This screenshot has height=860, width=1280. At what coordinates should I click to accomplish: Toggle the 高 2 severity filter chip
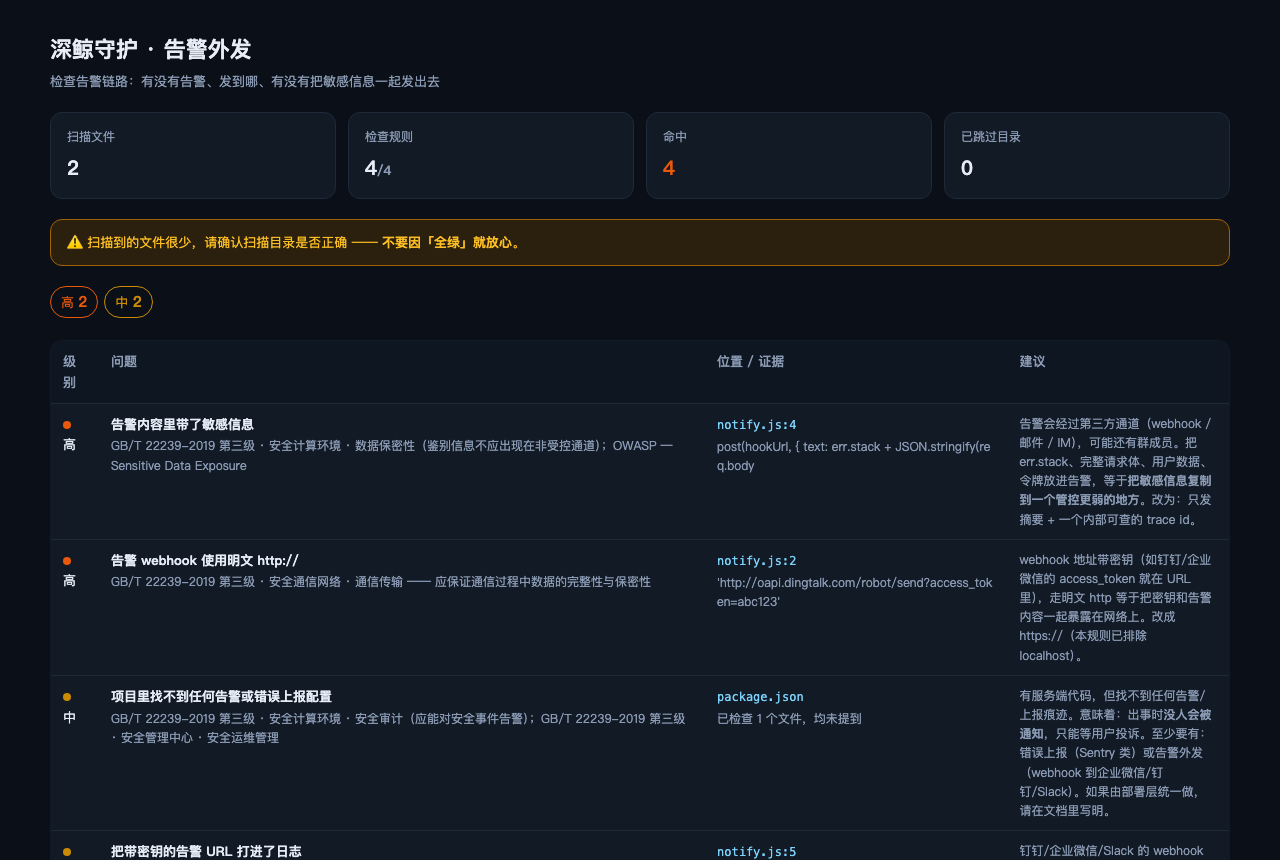coord(74,302)
